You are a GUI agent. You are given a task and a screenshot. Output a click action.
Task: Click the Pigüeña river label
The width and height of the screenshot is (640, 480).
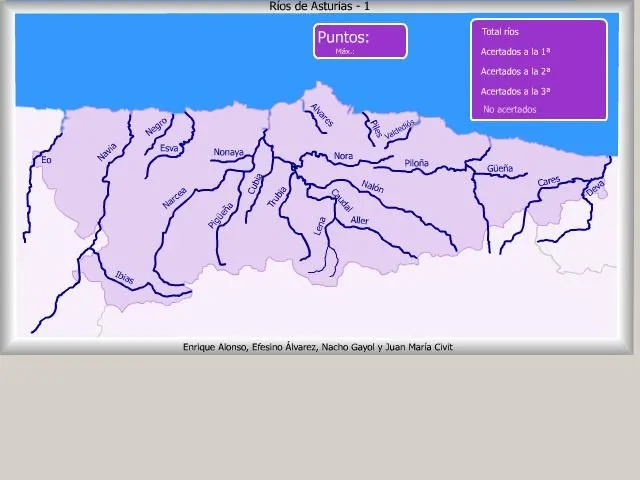(x=221, y=216)
